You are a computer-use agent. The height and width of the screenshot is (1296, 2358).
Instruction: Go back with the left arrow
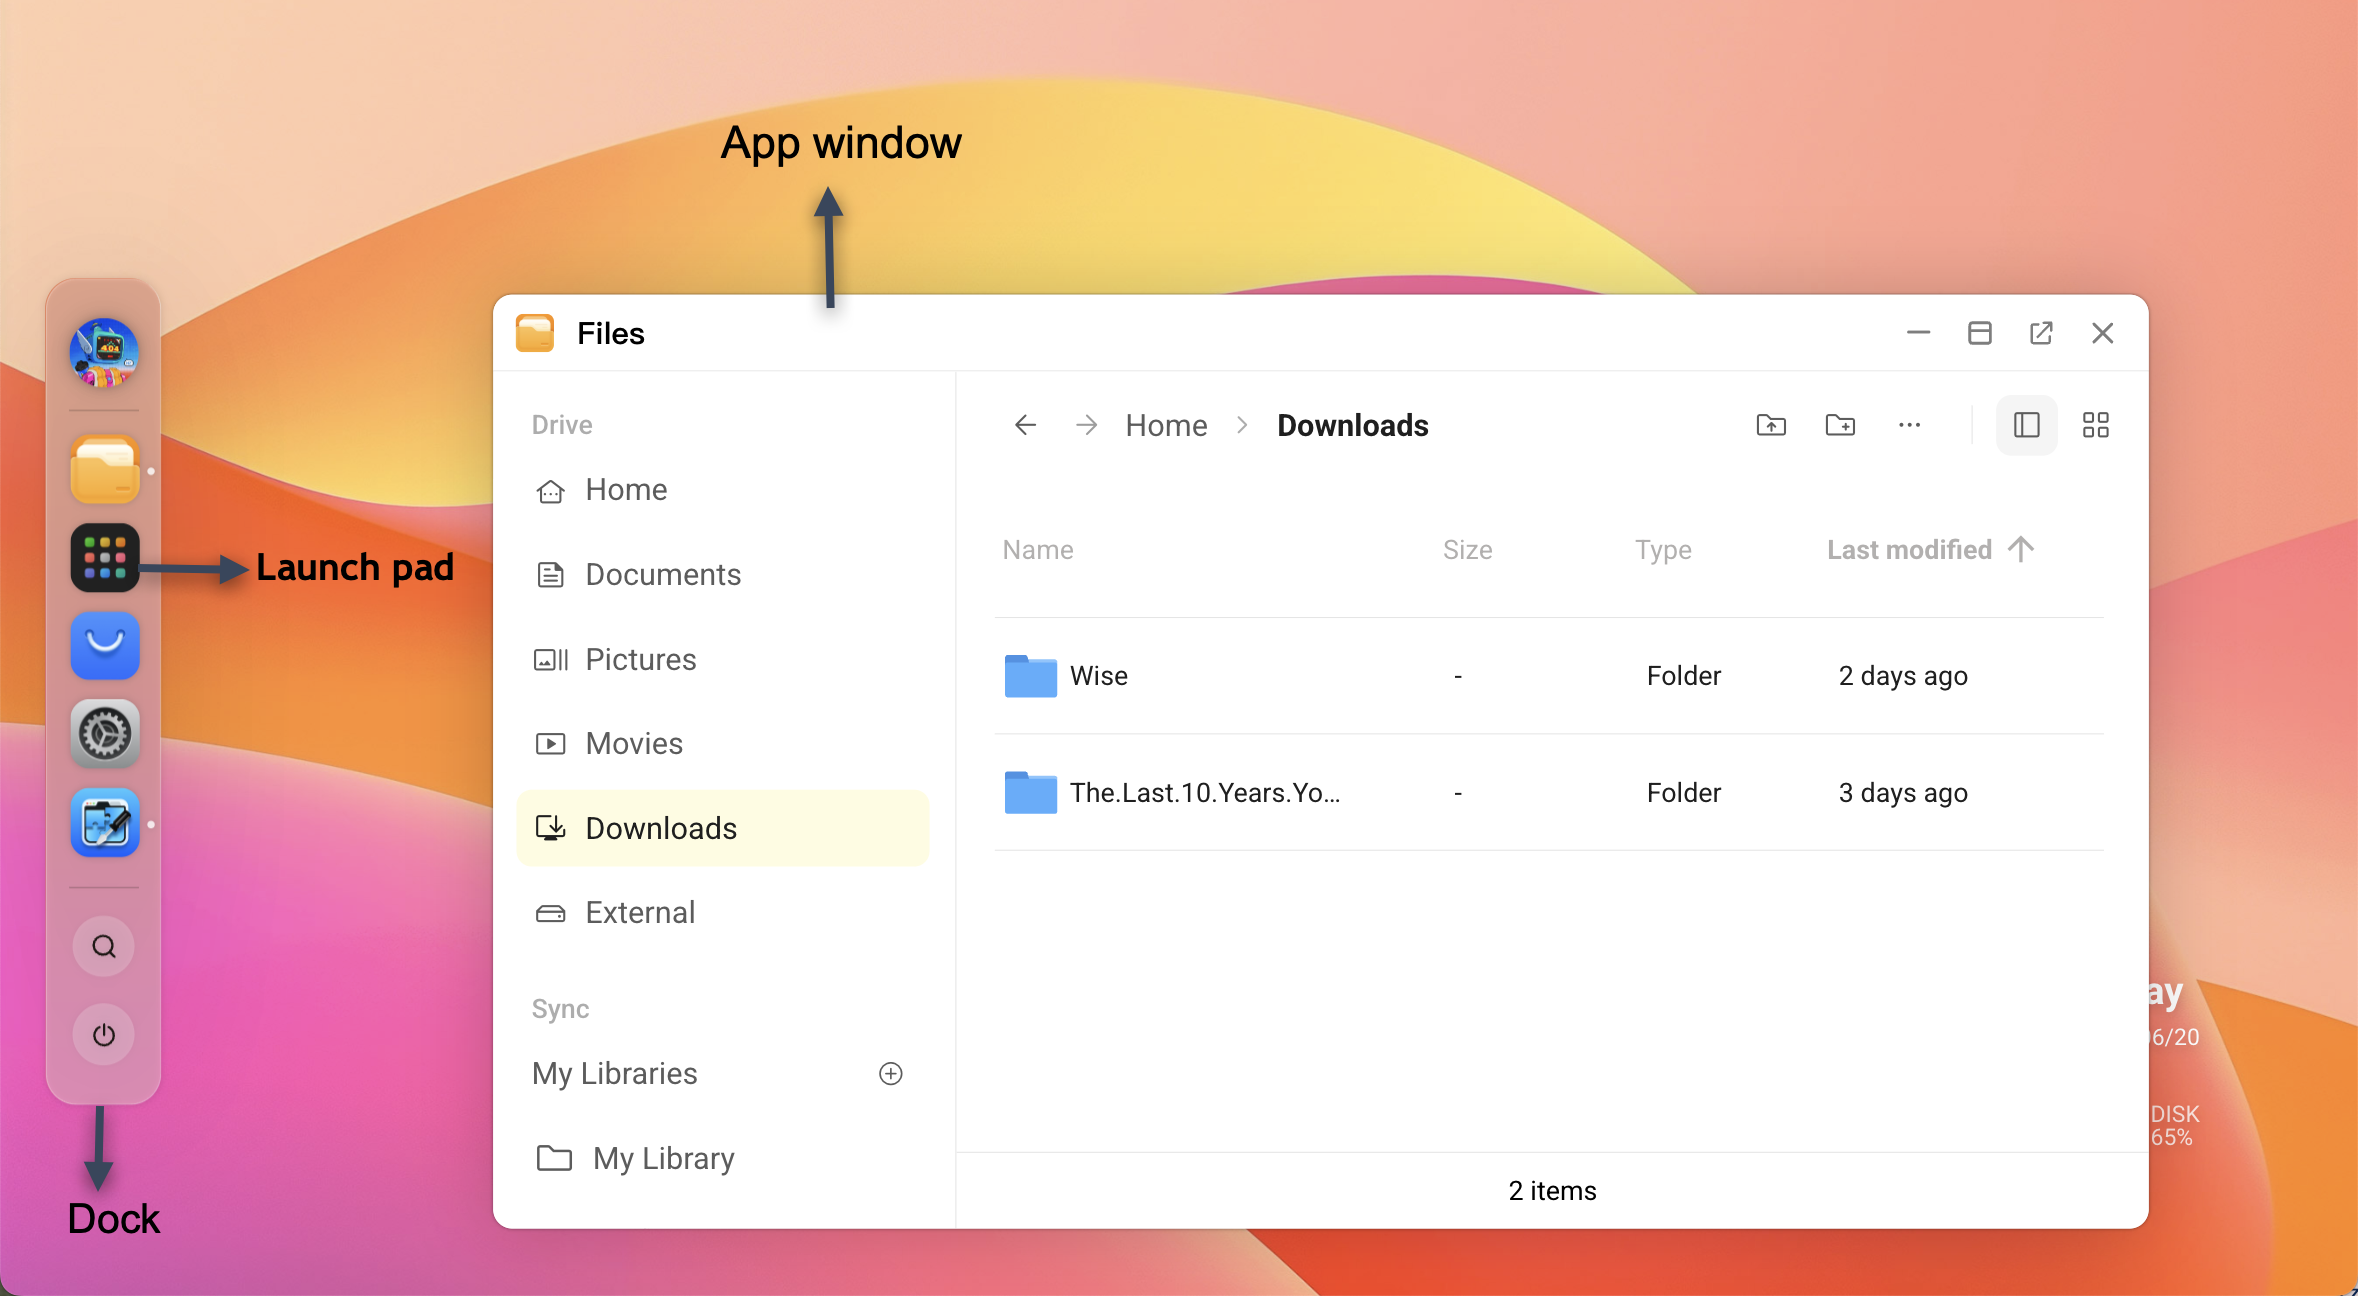(x=1025, y=425)
